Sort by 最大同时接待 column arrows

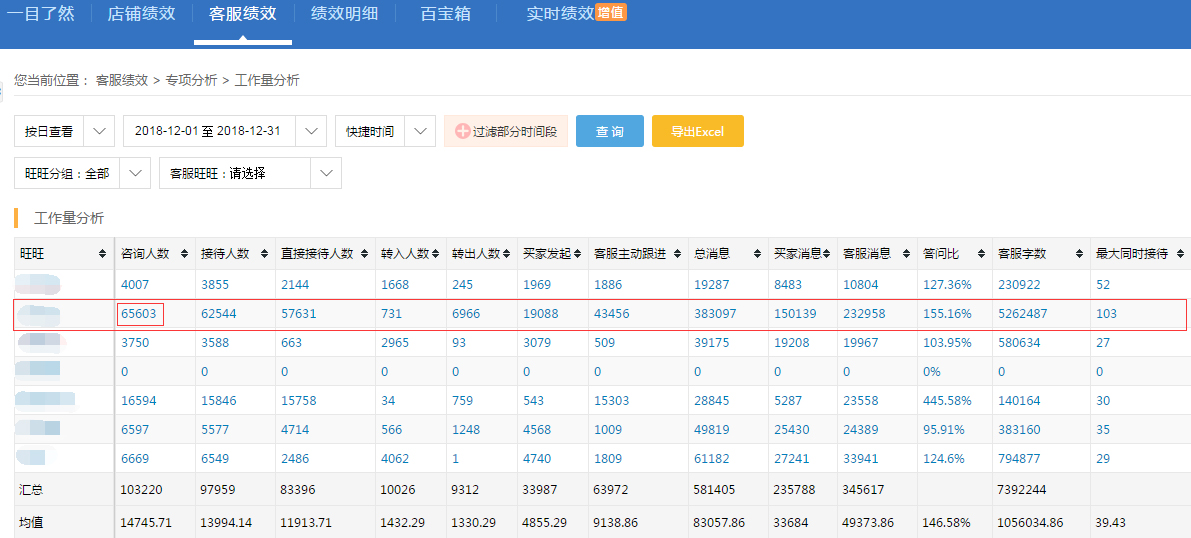pyautogui.click(x=1180, y=255)
